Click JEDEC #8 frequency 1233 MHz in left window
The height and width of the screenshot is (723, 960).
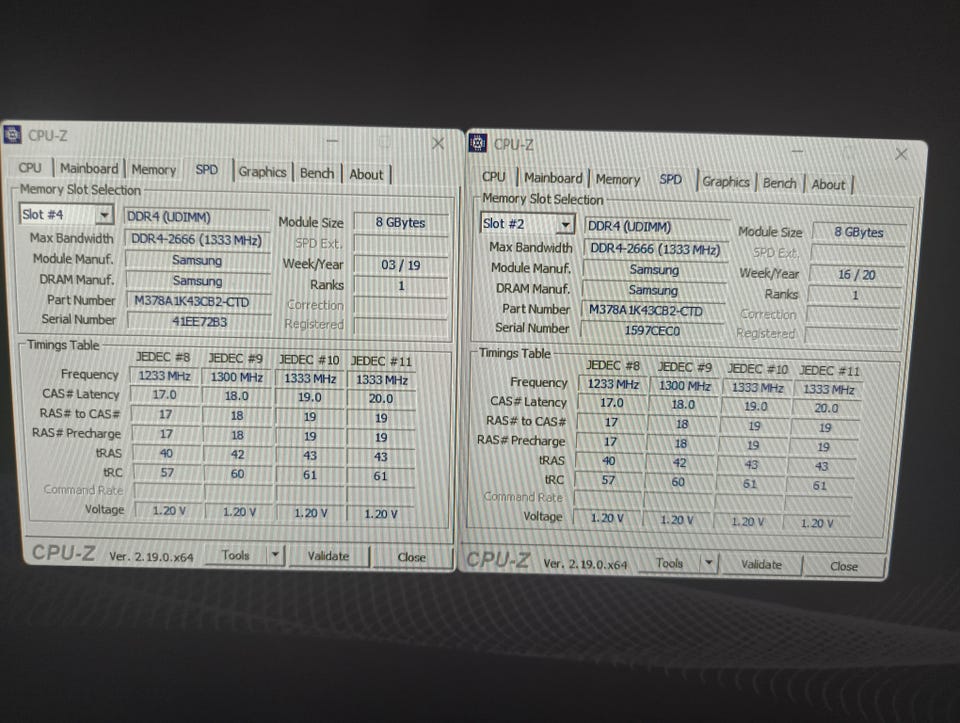click(165, 376)
